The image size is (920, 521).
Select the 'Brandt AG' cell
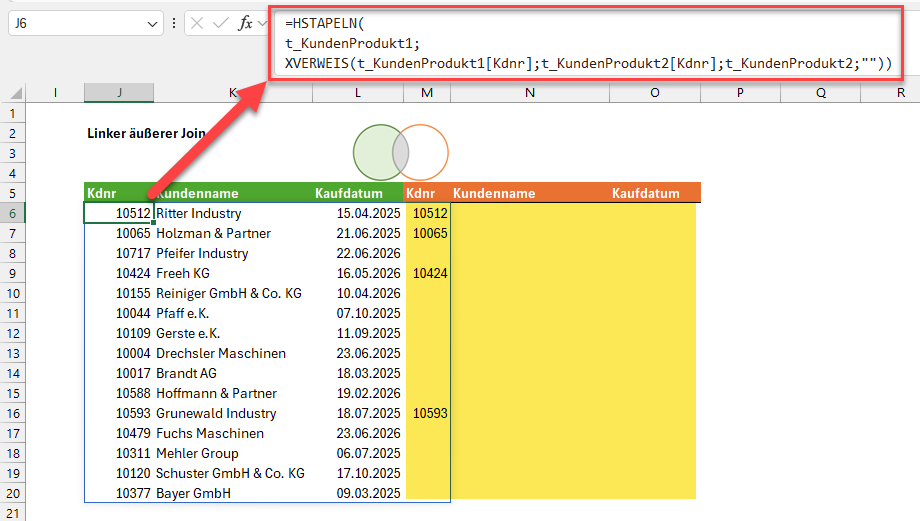point(233,373)
